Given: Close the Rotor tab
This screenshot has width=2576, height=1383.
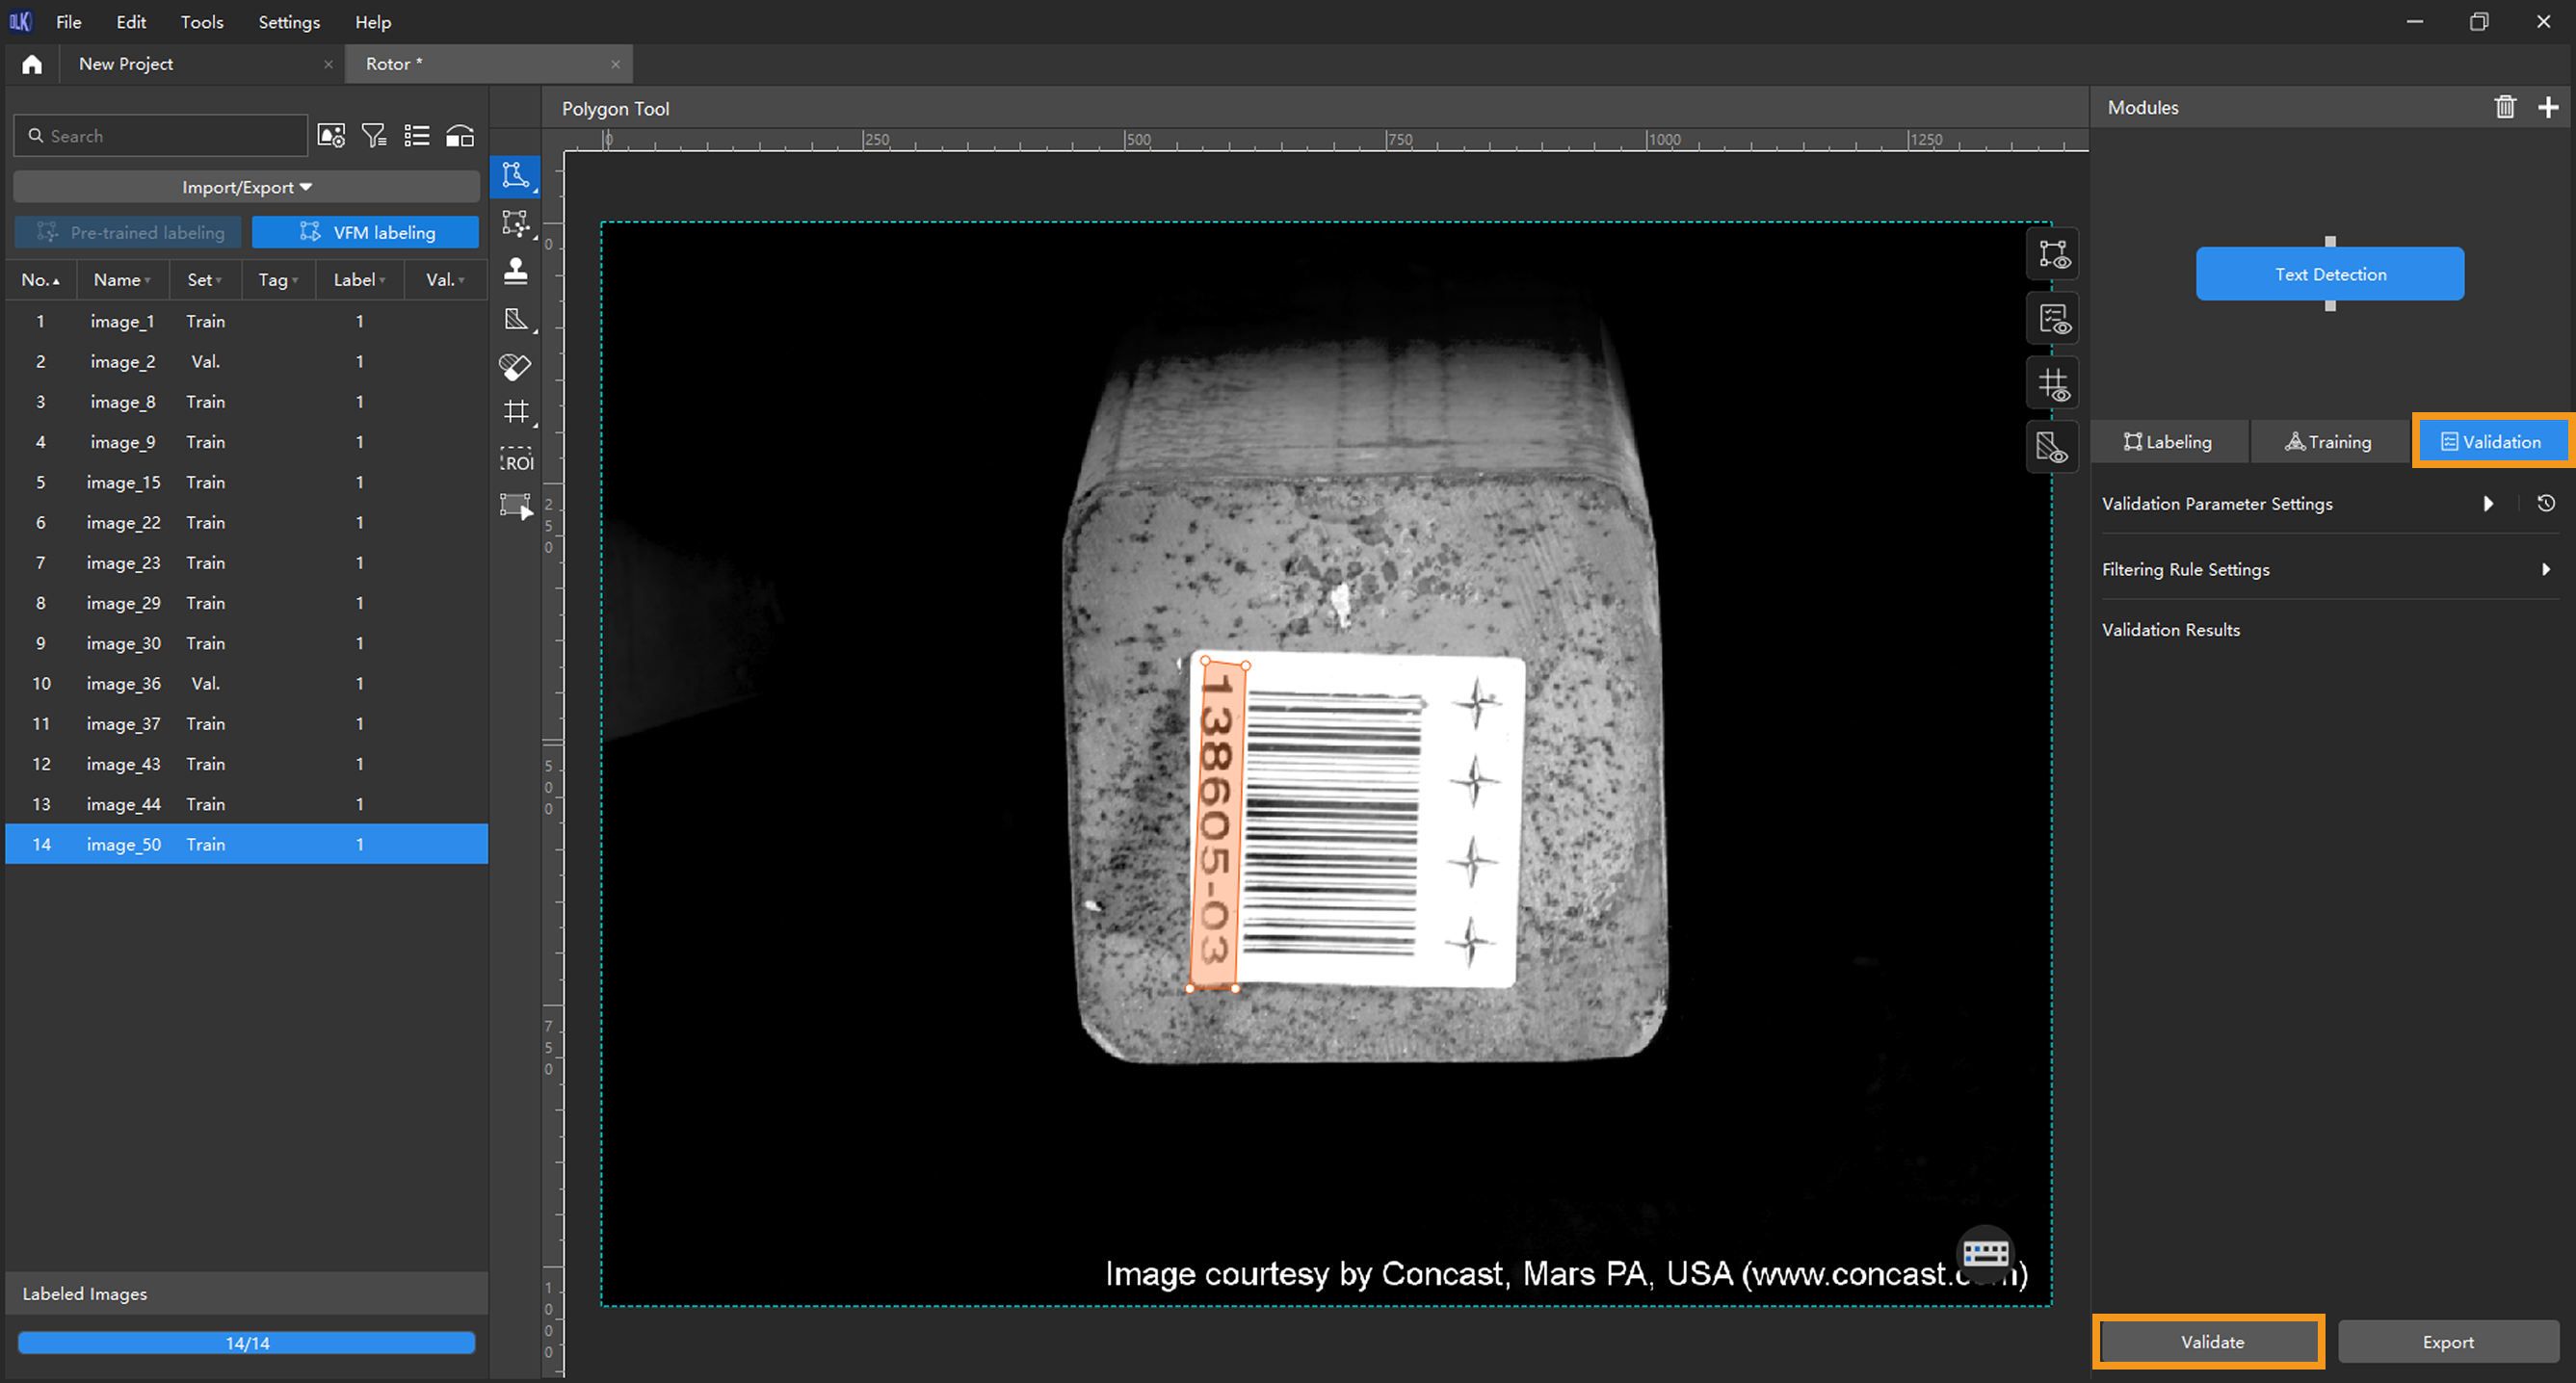Looking at the screenshot, I should tap(615, 64).
